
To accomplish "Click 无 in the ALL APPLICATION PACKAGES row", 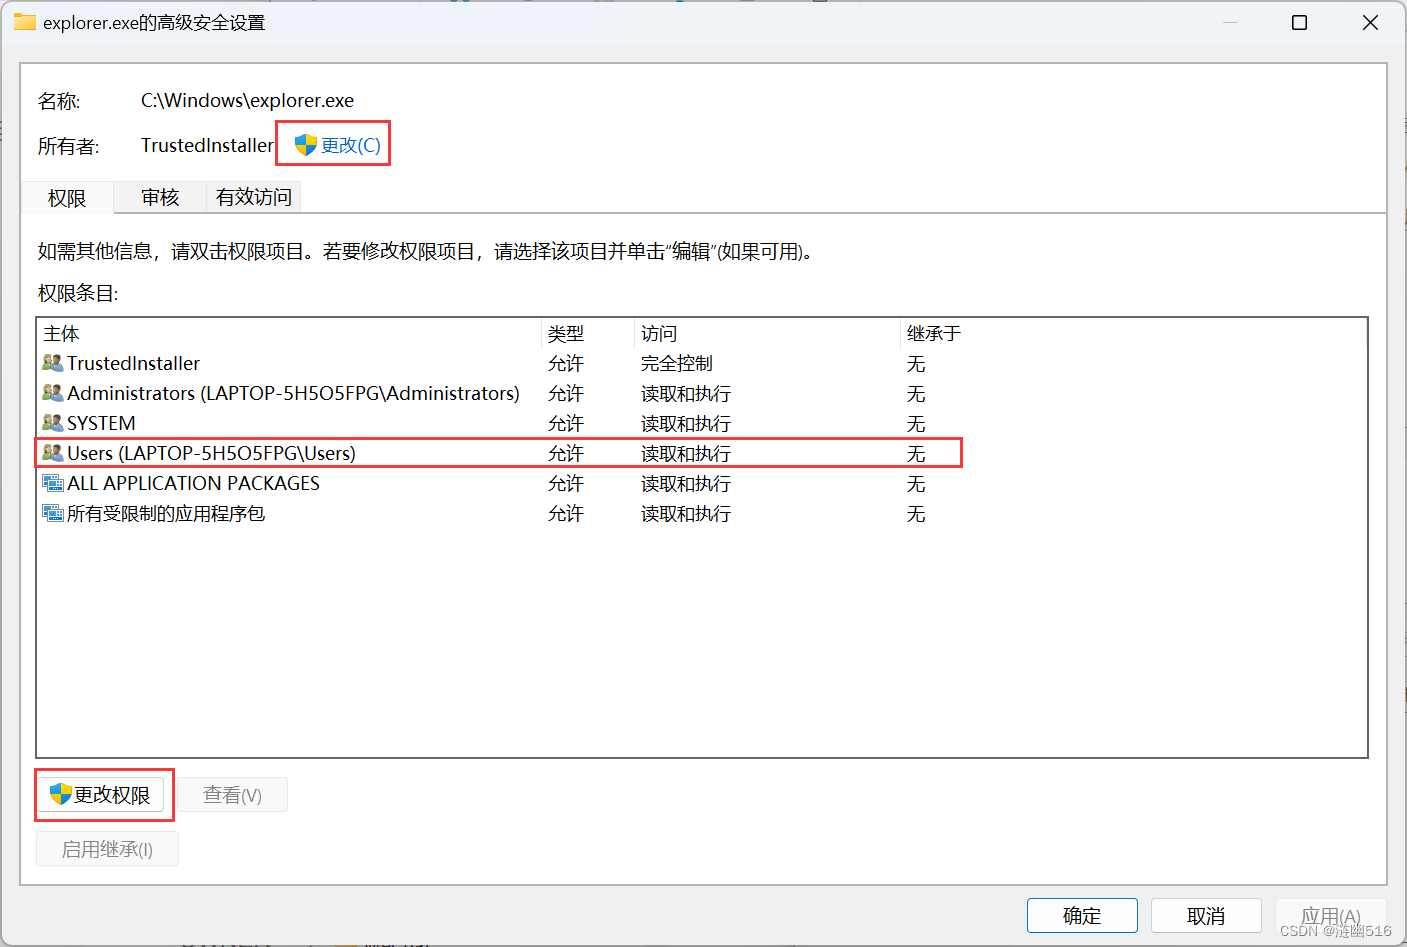I will click(916, 483).
